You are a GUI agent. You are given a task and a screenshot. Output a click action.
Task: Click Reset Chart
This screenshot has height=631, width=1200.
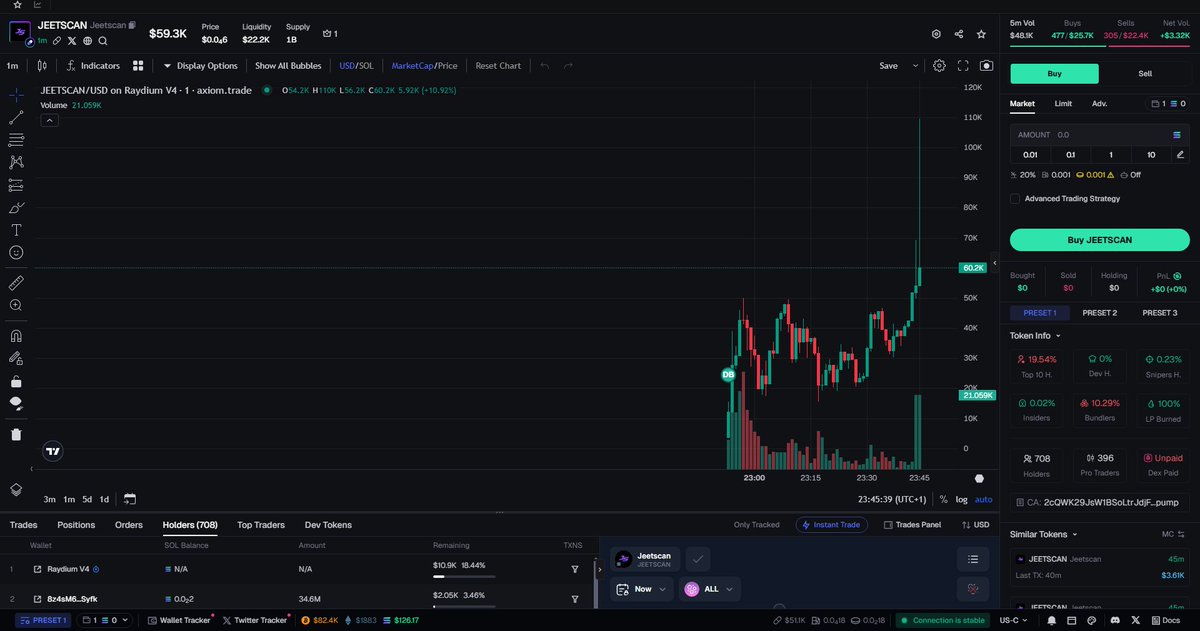pyautogui.click(x=498, y=66)
